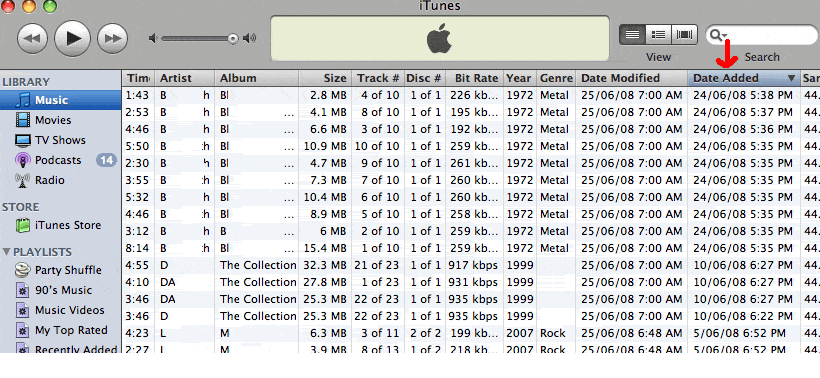Click the 917 kbps bit rate cell
820x378 pixels.
coord(473,265)
